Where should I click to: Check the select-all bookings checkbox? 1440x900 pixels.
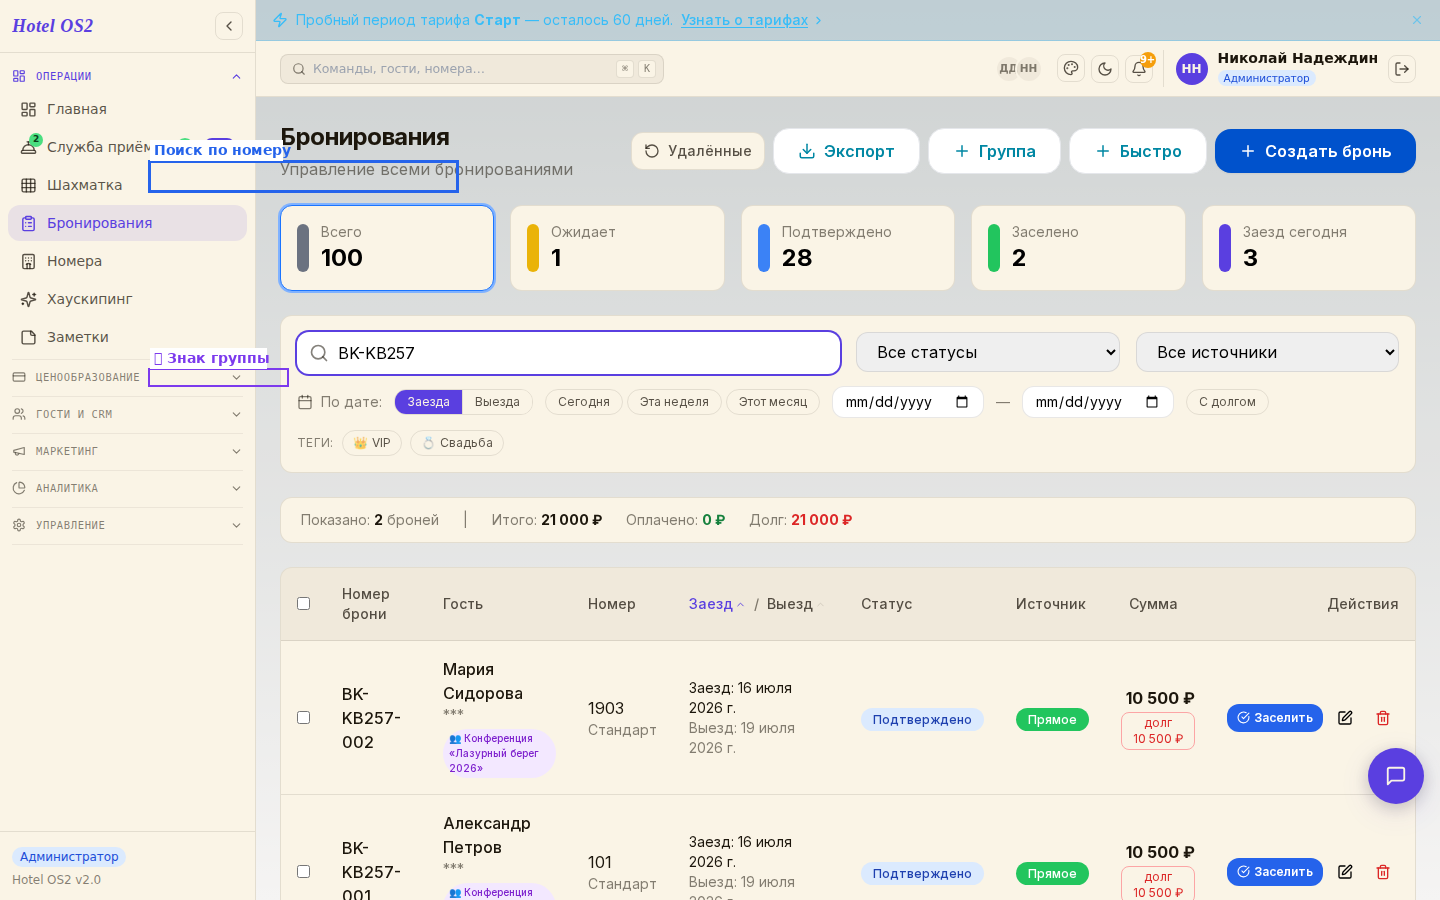coord(304,604)
